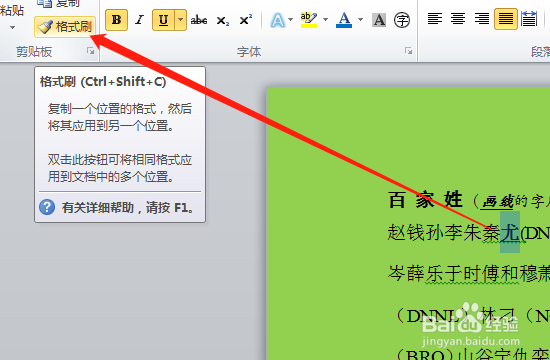Open Clipboard pane dialog launcher
Viewport: 550px width, 360px height.
coord(91,51)
